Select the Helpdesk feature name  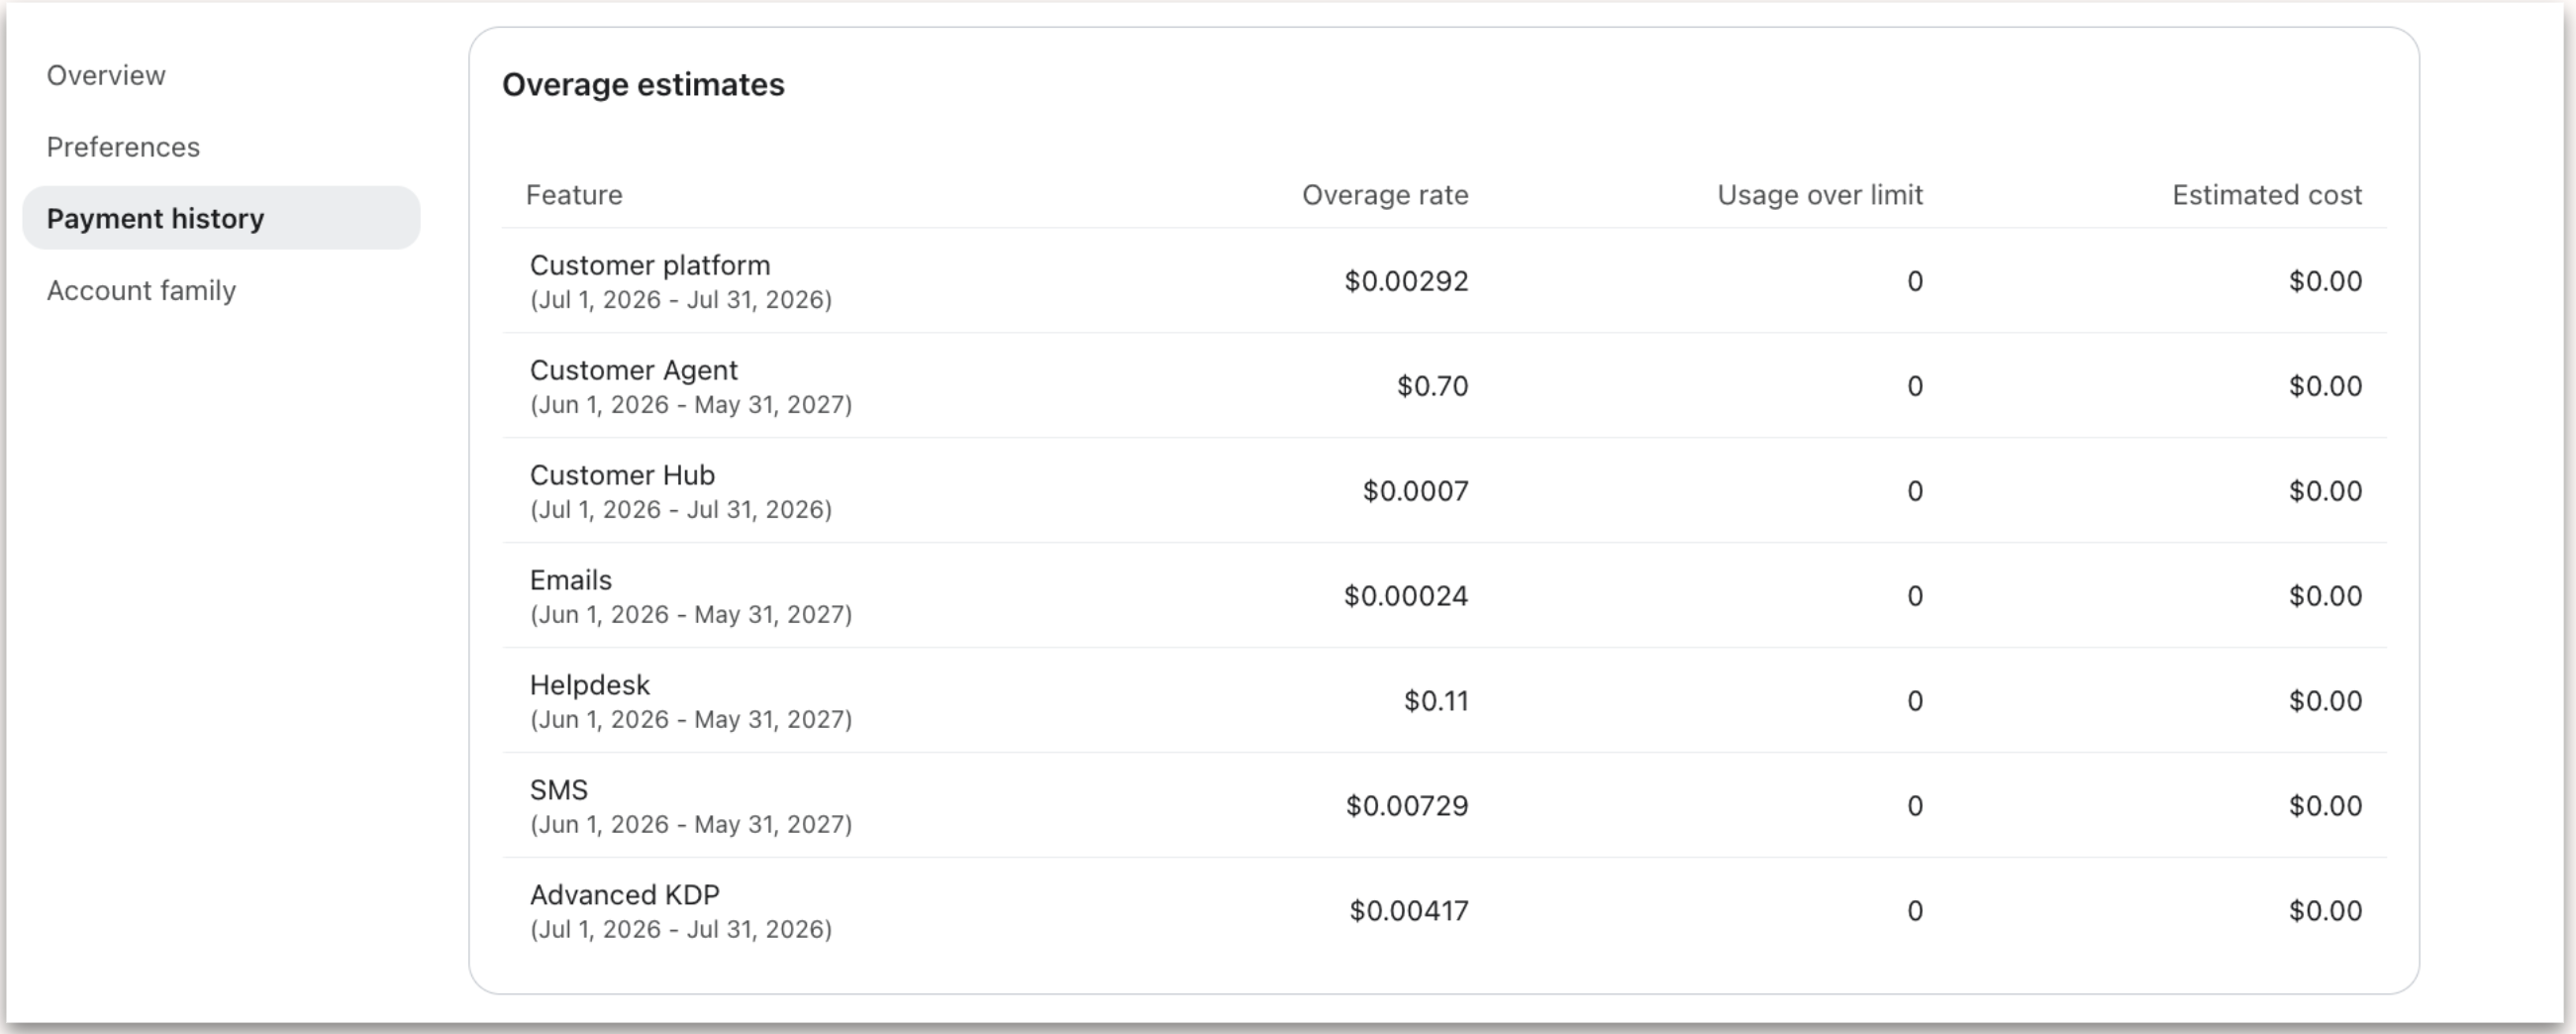[589, 685]
